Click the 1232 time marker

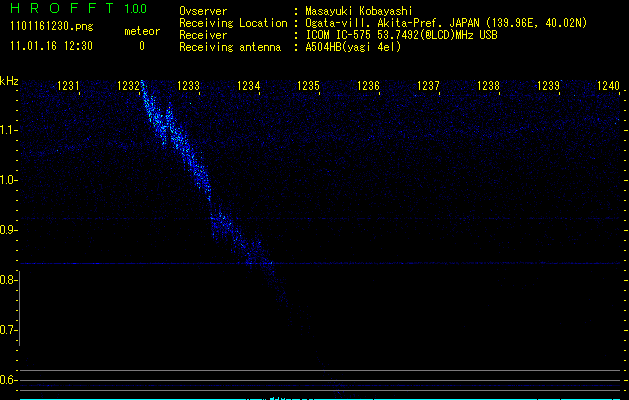pyautogui.click(x=128, y=85)
